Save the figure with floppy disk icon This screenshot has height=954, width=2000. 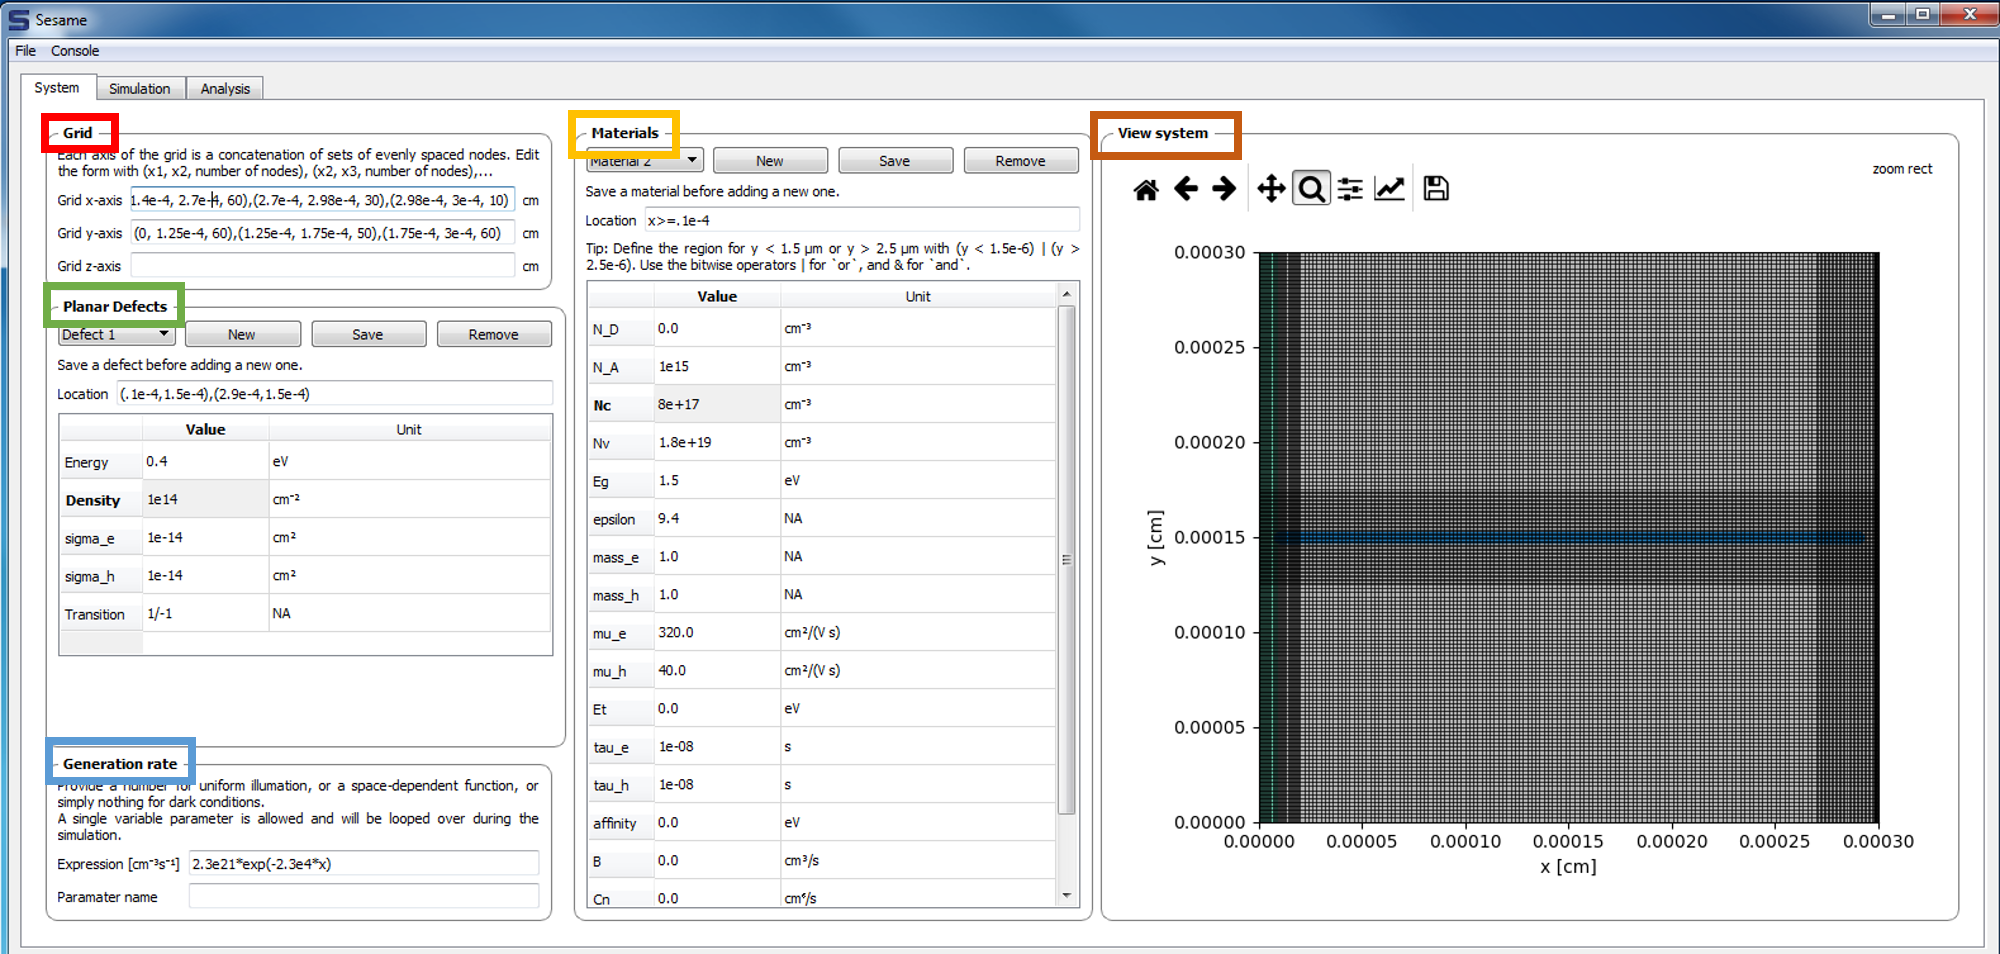[1436, 189]
